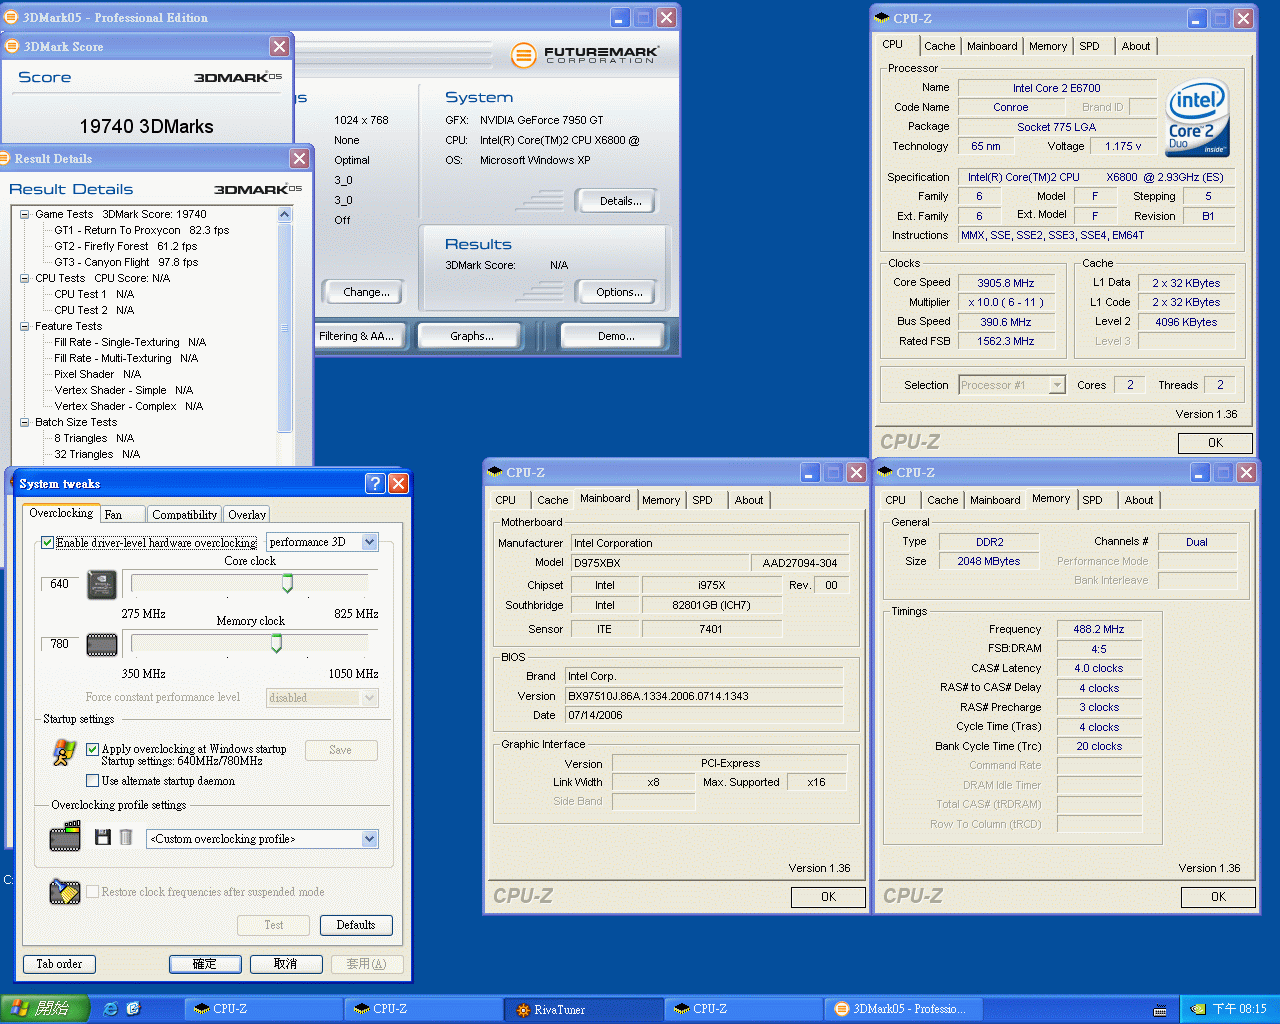Delete overclocking profile with trash icon

(126, 837)
